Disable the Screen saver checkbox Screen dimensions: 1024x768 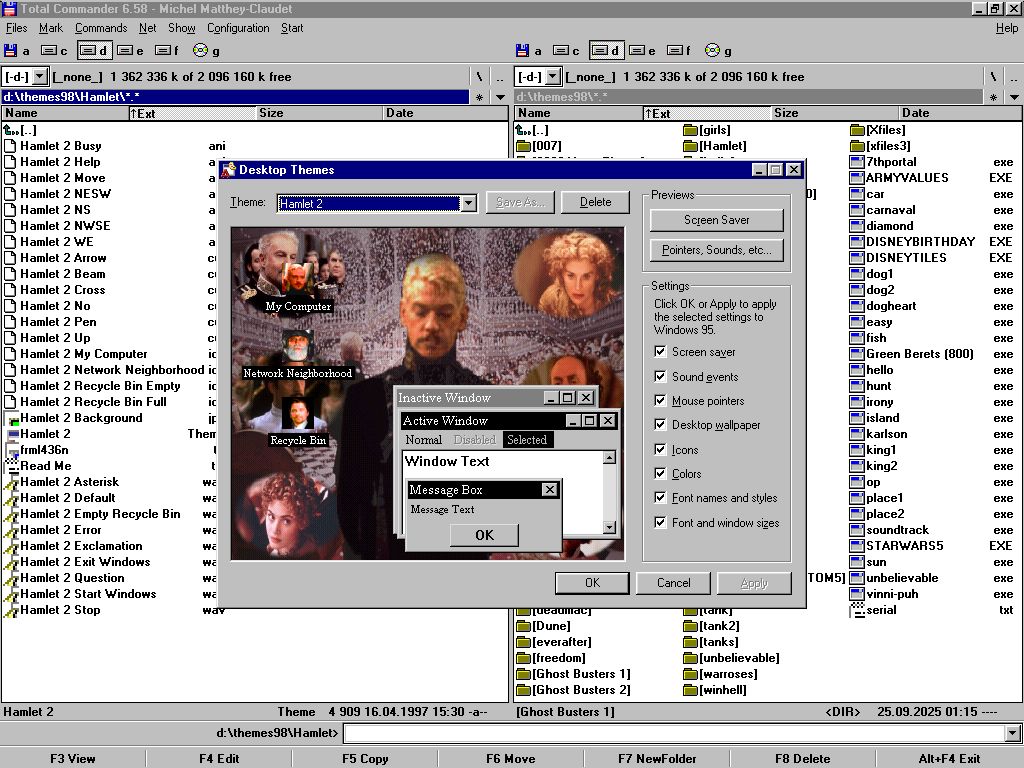click(x=660, y=352)
